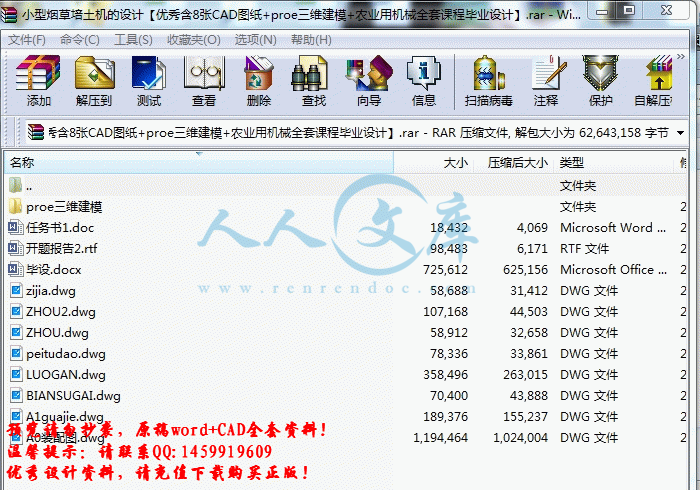The image size is (700, 490).
Task: Select the proe三维建模 folder
Action: (346, 207)
